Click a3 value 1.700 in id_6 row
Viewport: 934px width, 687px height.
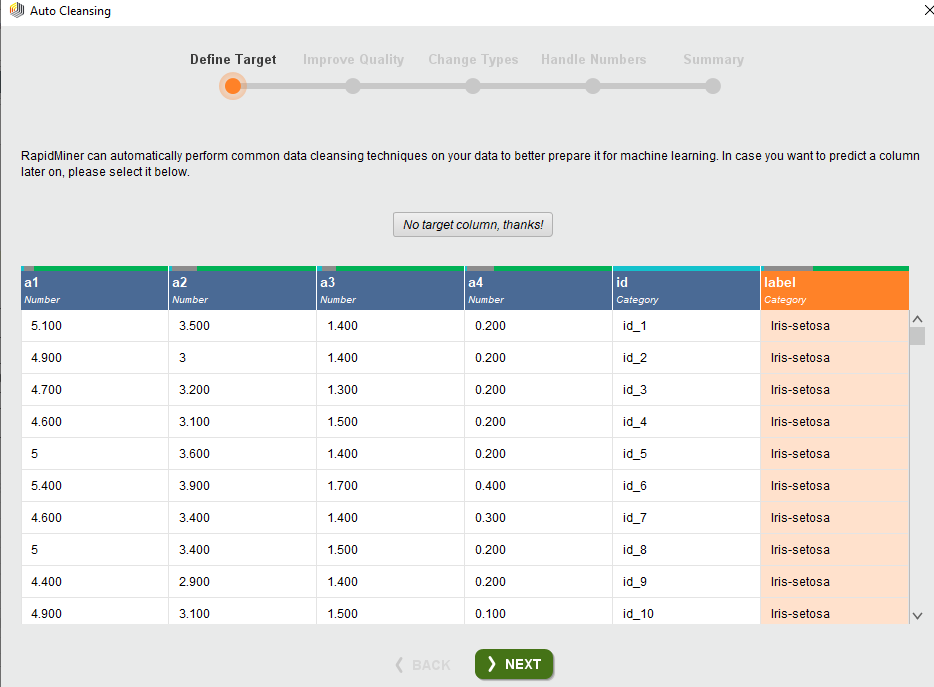pos(390,486)
